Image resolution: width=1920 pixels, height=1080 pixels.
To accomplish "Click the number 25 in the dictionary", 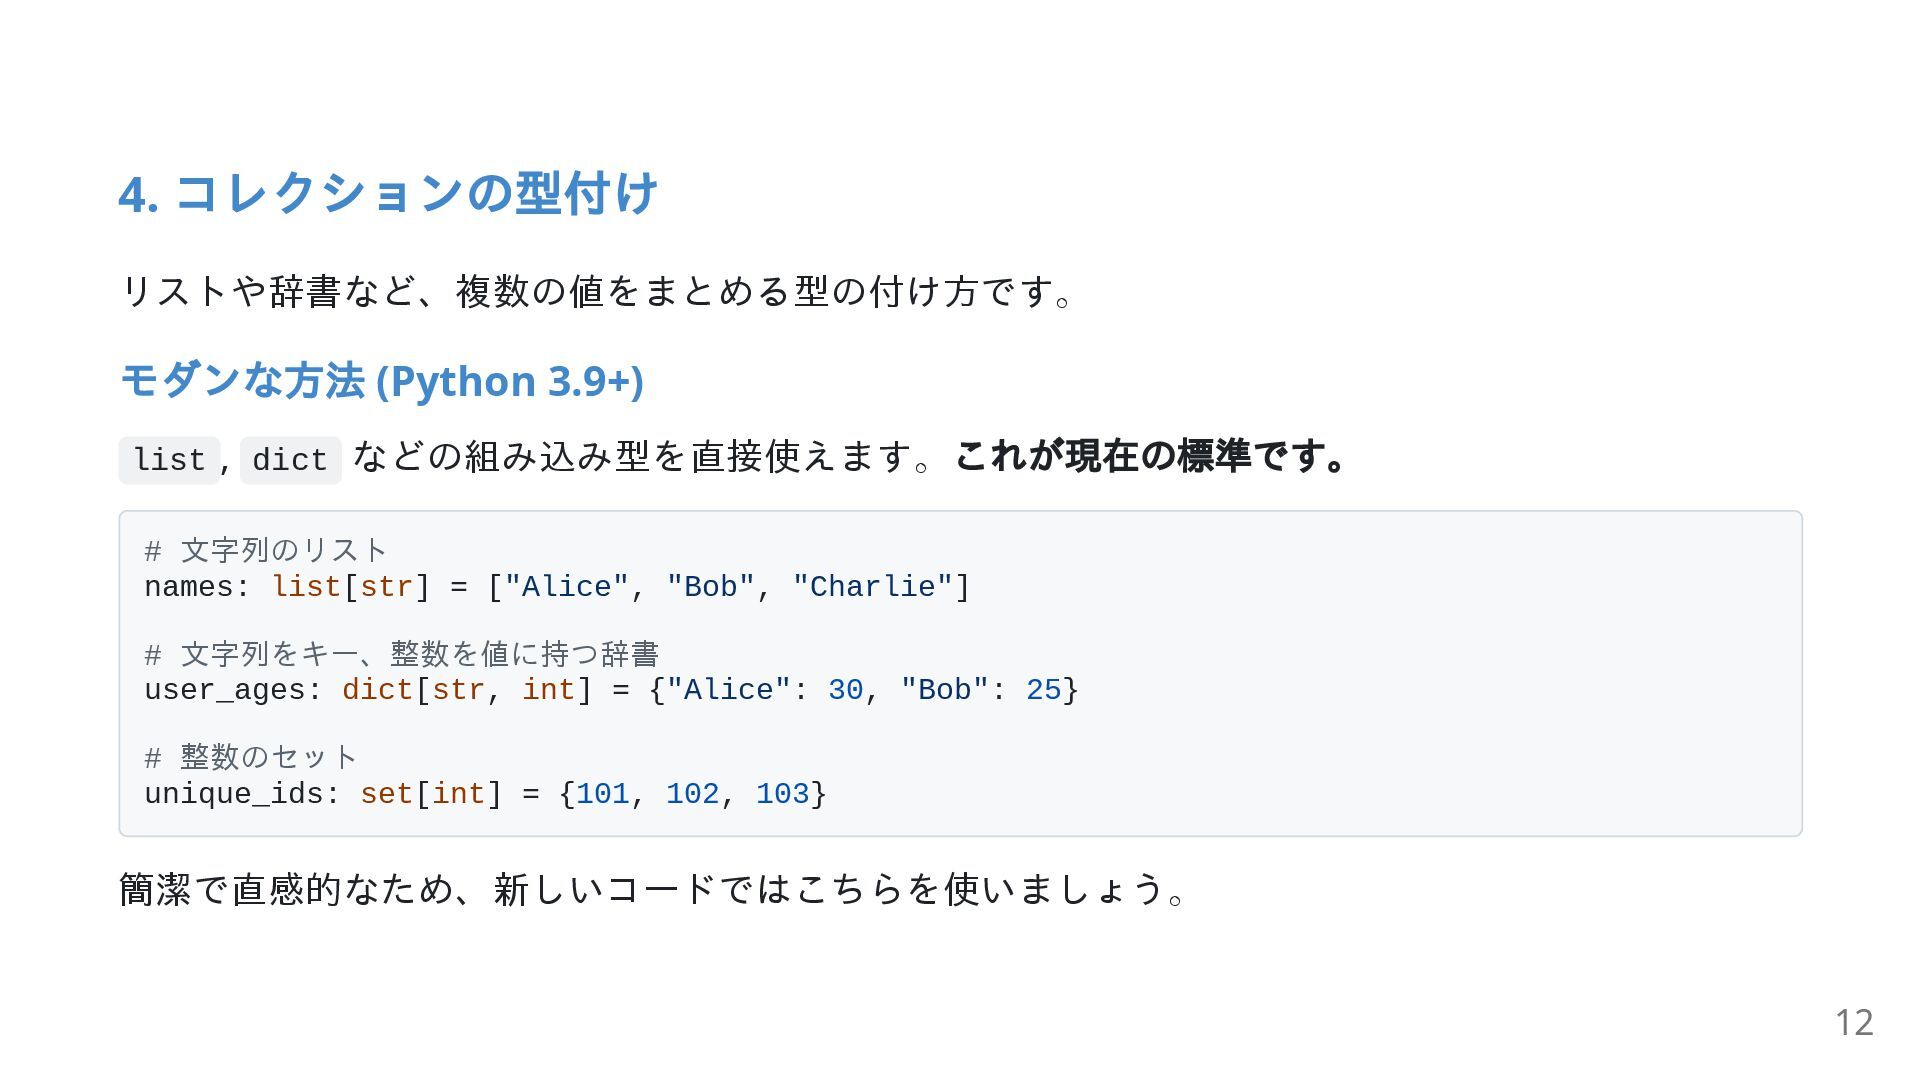I will (1043, 690).
